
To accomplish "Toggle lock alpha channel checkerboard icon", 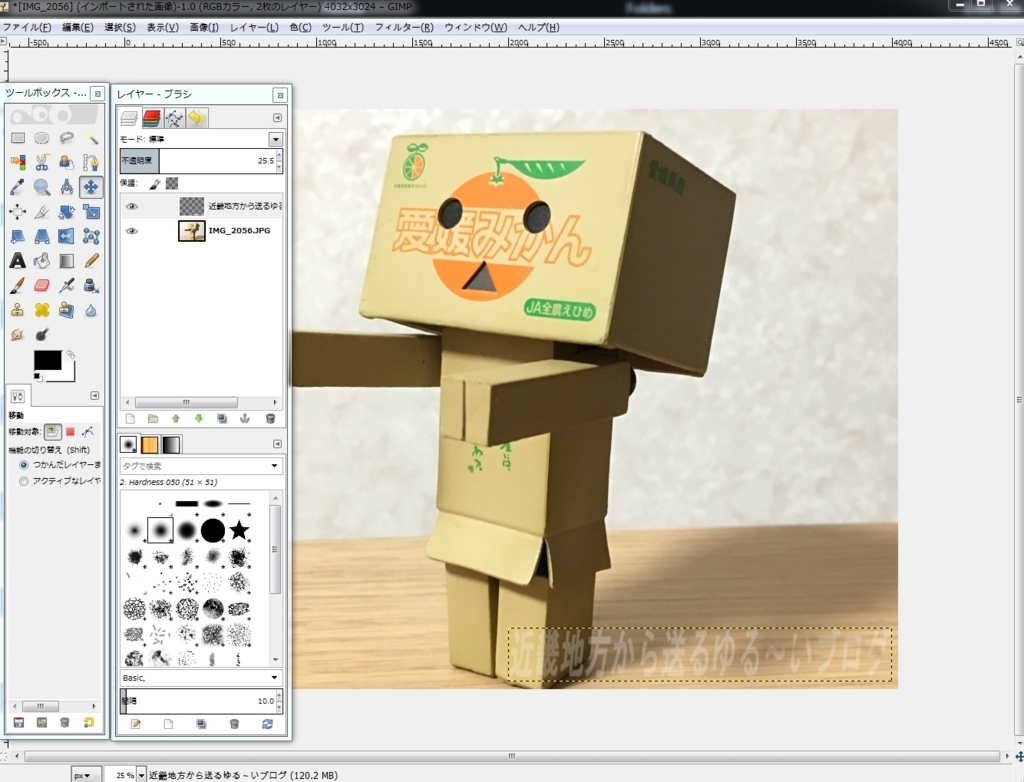I will point(172,184).
